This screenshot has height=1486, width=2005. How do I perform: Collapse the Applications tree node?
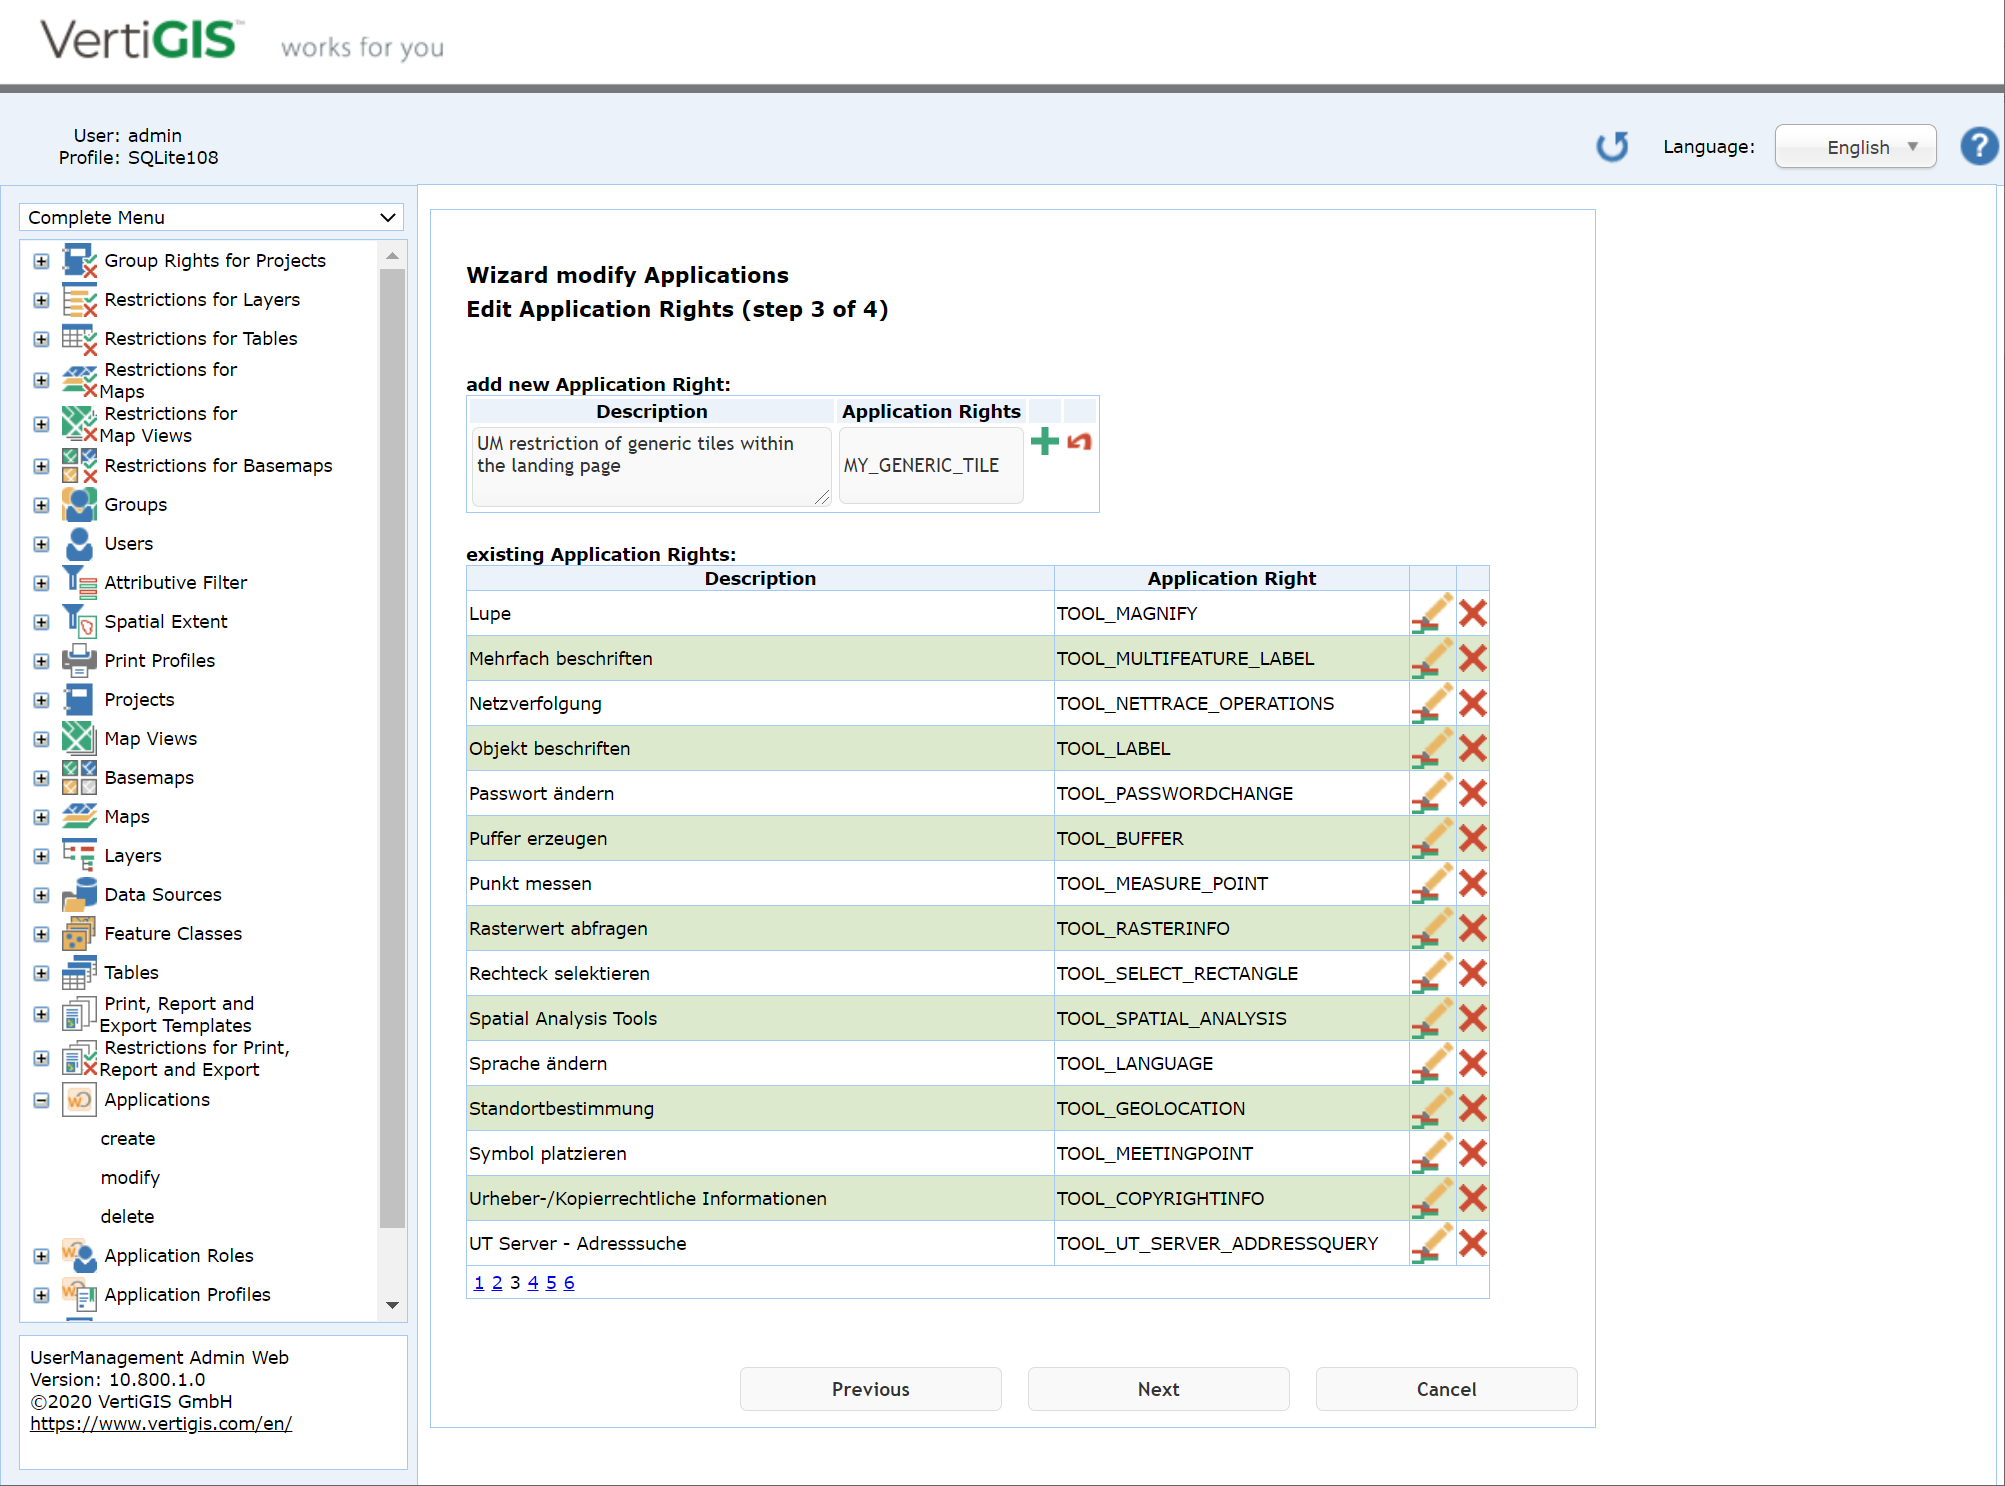(41, 1100)
